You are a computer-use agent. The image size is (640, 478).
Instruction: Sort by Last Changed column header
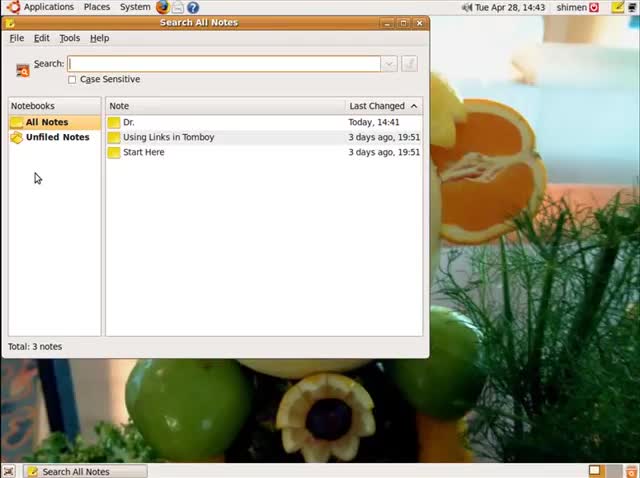pos(384,106)
